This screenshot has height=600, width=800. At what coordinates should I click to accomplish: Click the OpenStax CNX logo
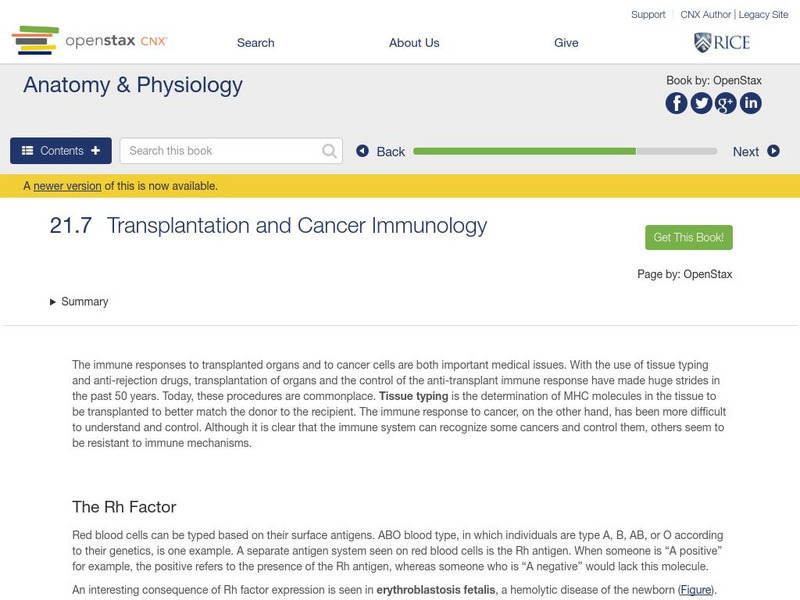tap(90, 42)
